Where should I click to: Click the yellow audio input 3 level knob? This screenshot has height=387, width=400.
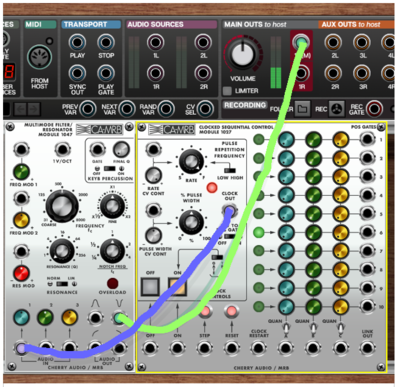[70, 317]
